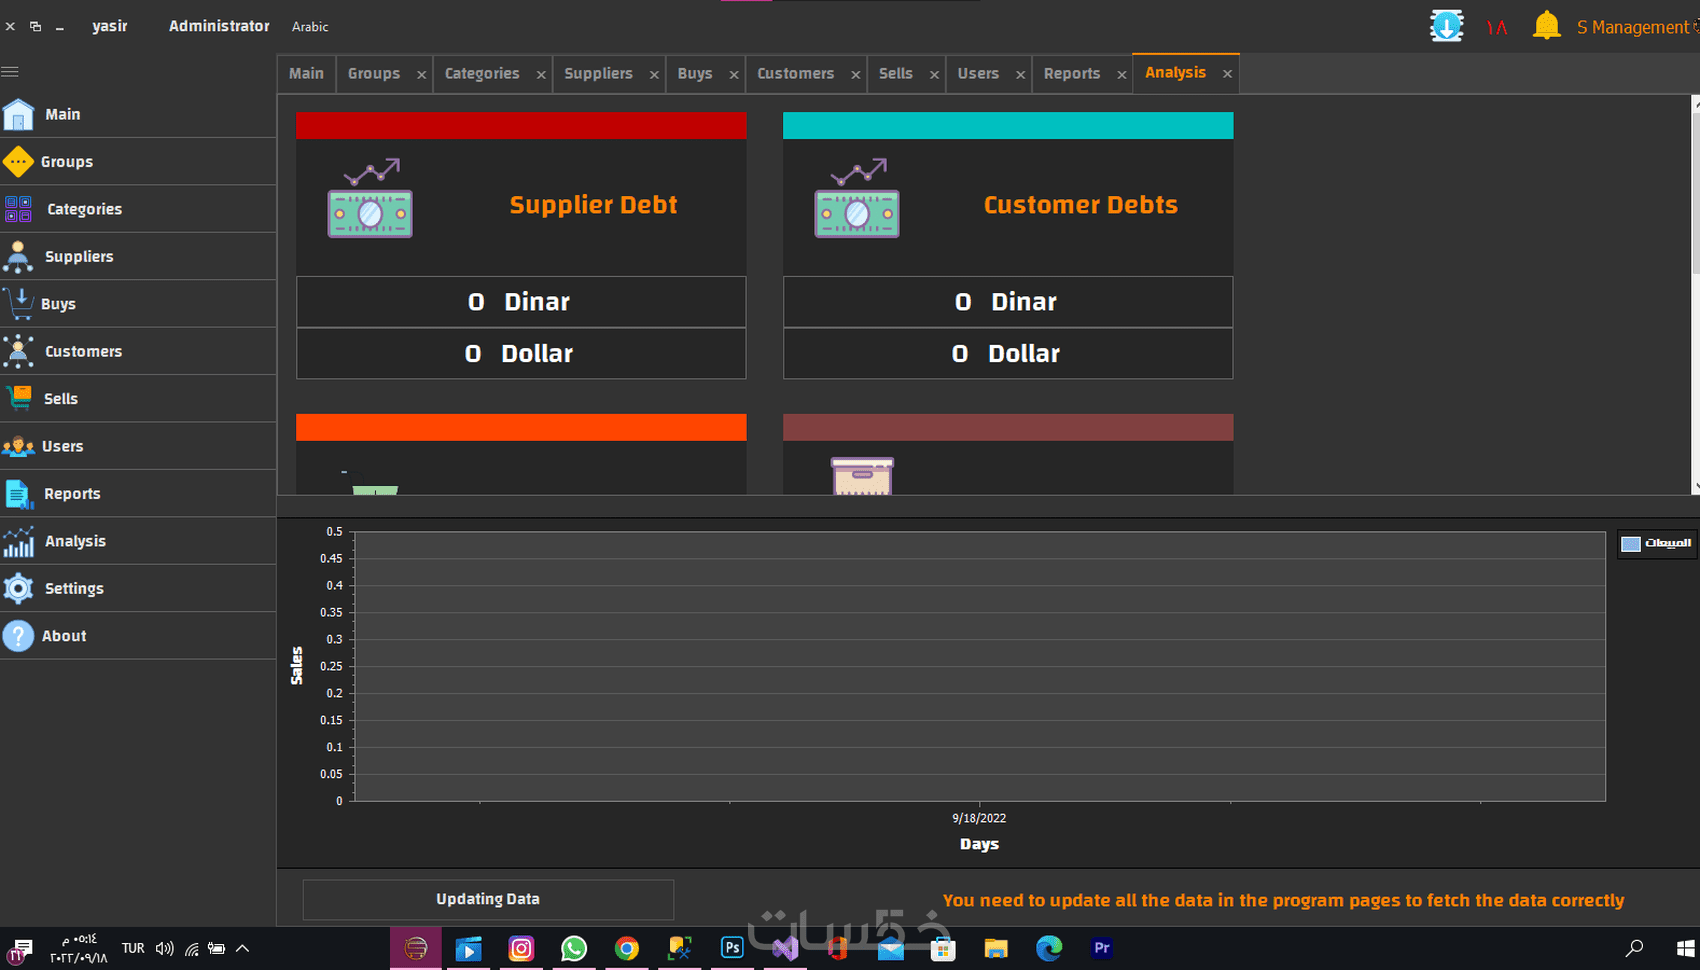Open the Customers icon in sidebar
This screenshot has width=1700, height=970.
coord(18,351)
